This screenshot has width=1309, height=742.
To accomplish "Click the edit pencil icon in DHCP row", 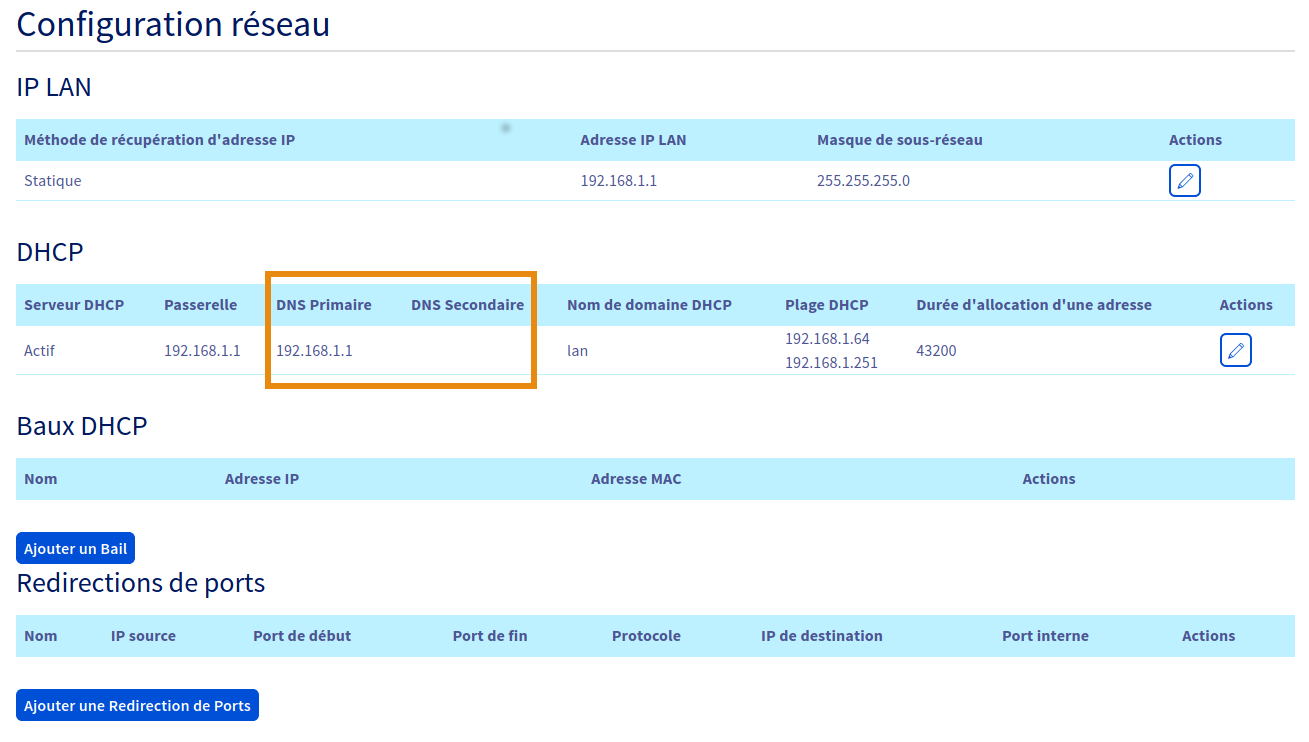I will tap(1235, 350).
